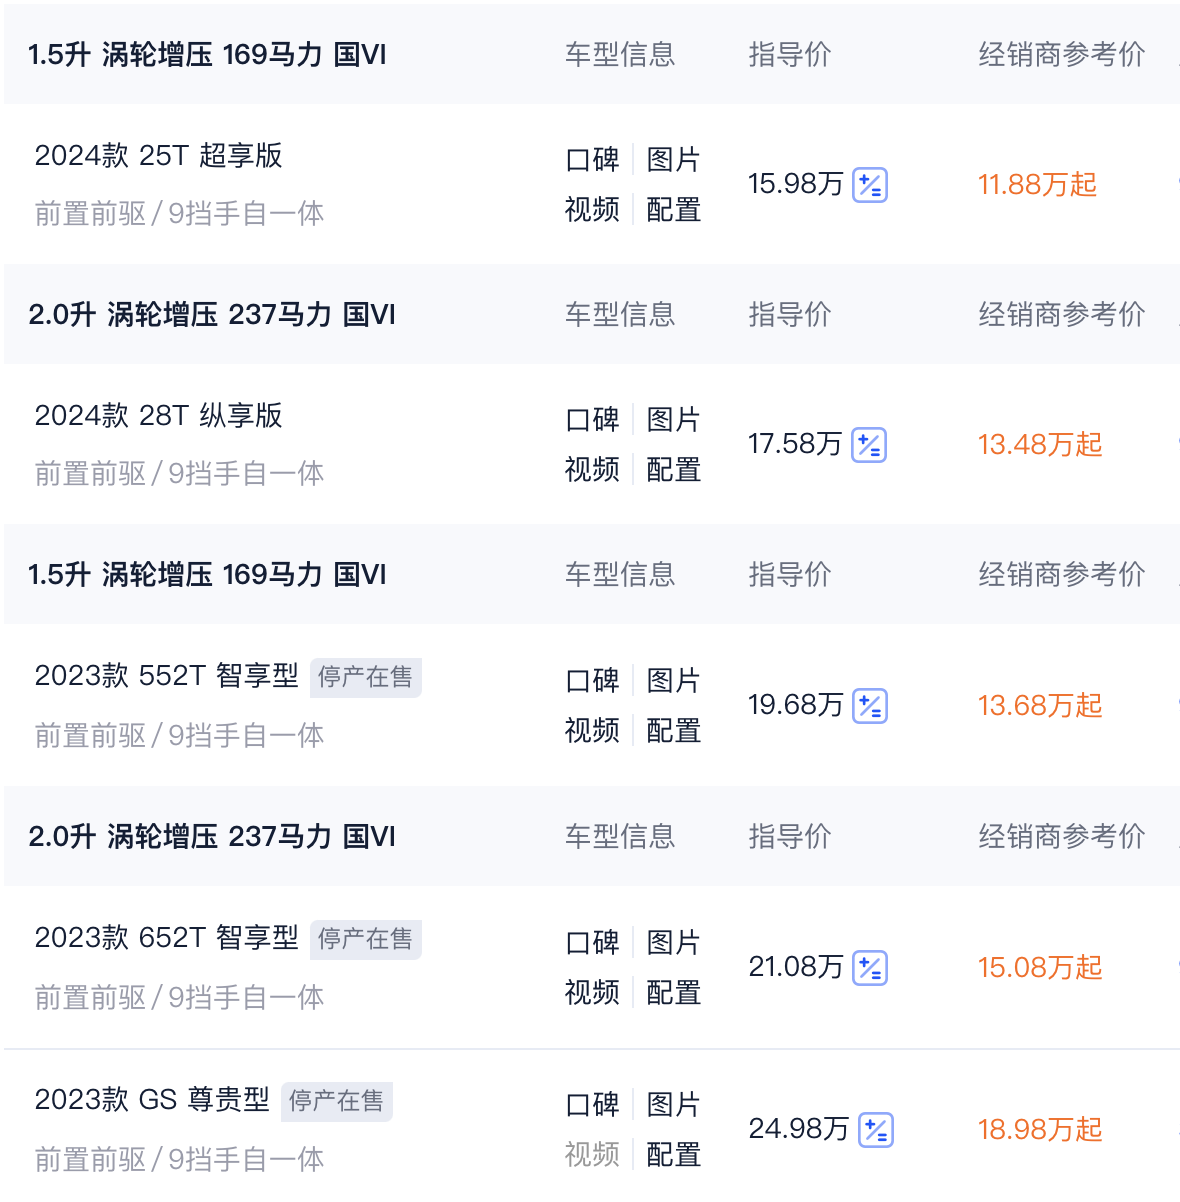Click 停产在售 tag on 552T 智享型
This screenshot has height=1202, width=1180.
pos(365,678)
